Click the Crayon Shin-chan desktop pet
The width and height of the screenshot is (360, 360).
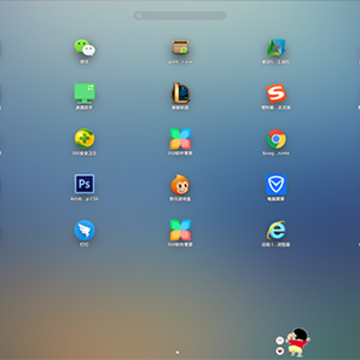(298, 342)
